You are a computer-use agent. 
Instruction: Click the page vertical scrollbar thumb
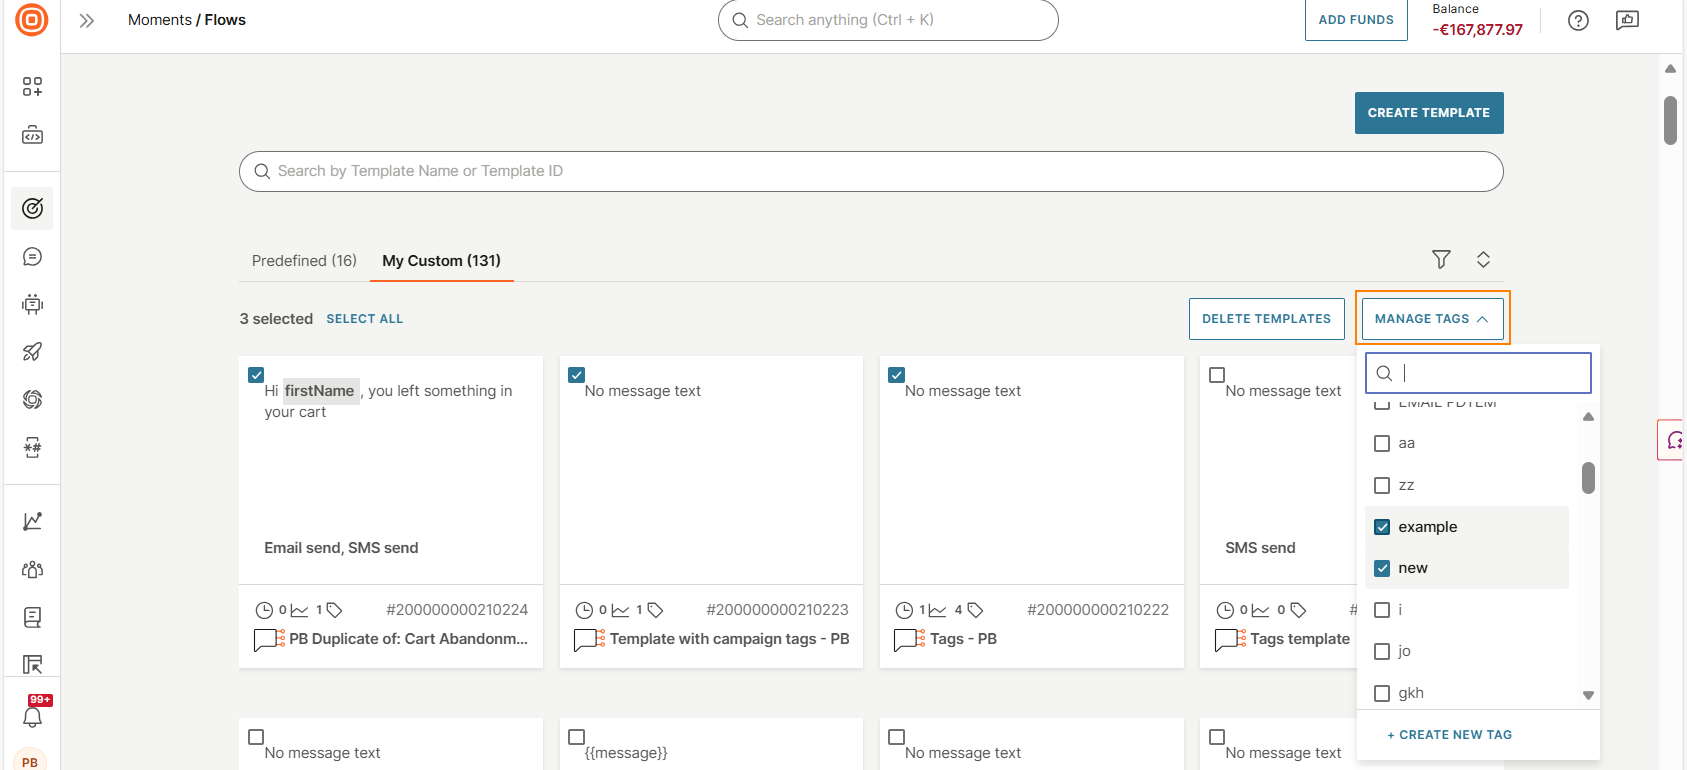(x=1670, y=120)
